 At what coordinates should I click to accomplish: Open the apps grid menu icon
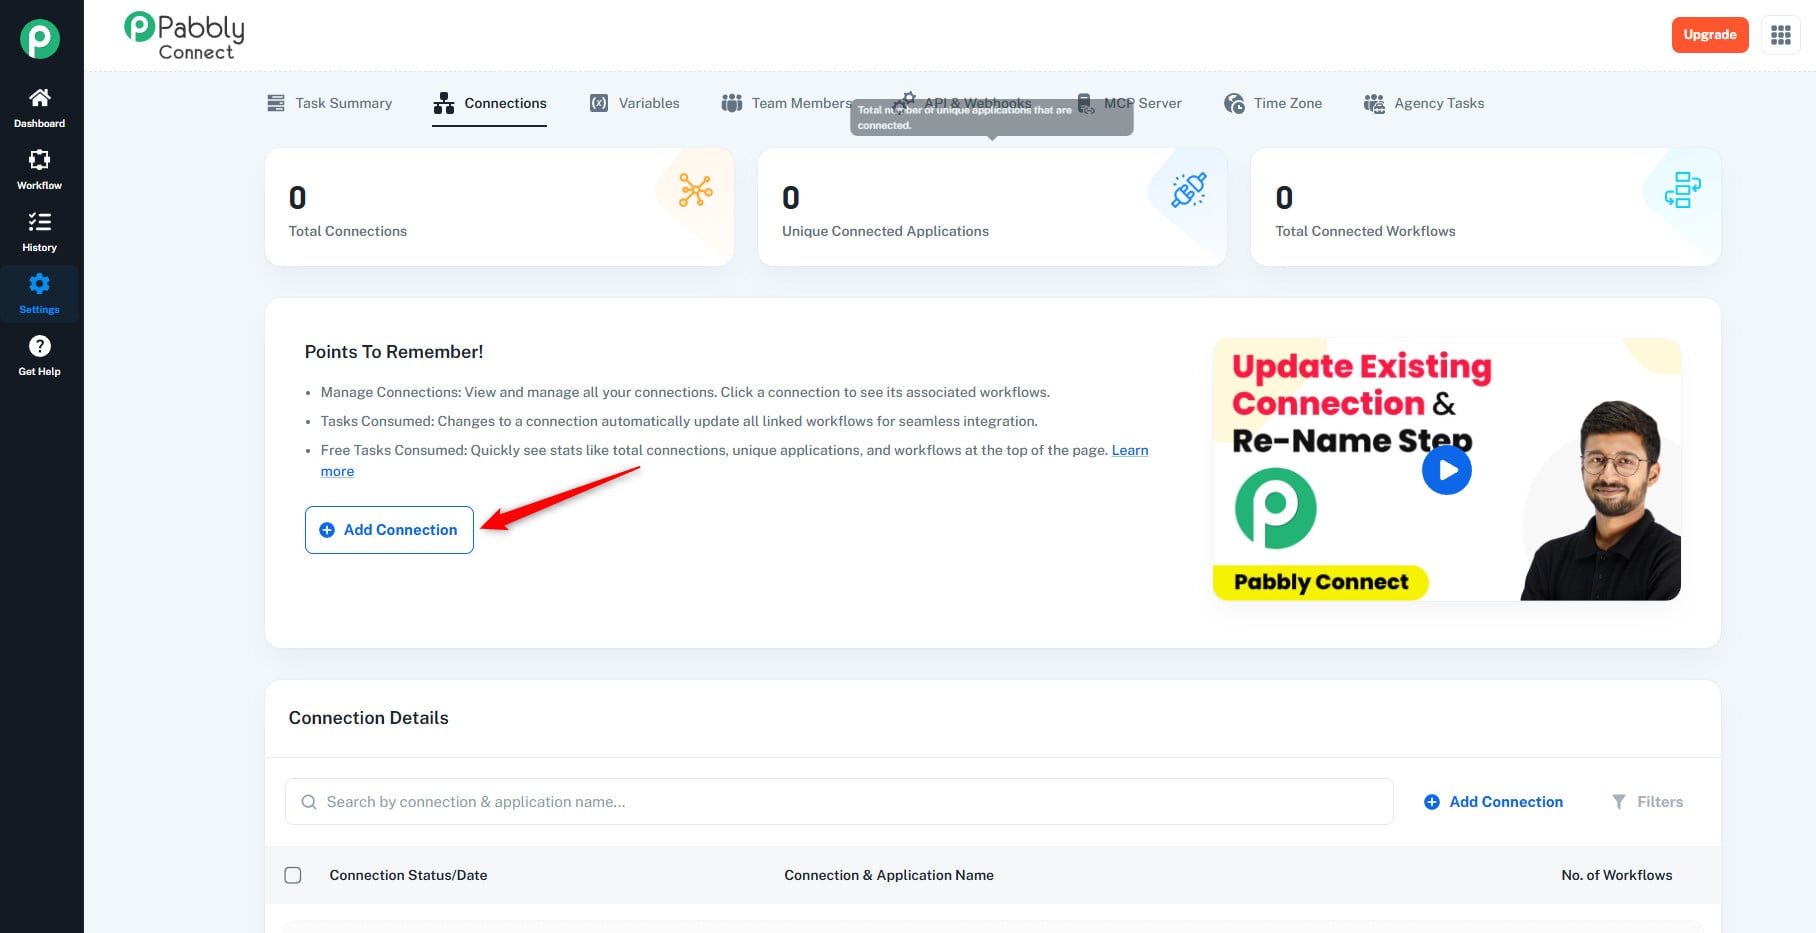click(x=1780, y=35)
